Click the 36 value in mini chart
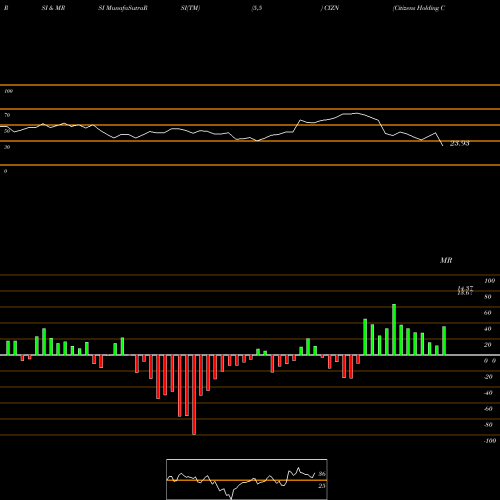 tap(322, 474)
